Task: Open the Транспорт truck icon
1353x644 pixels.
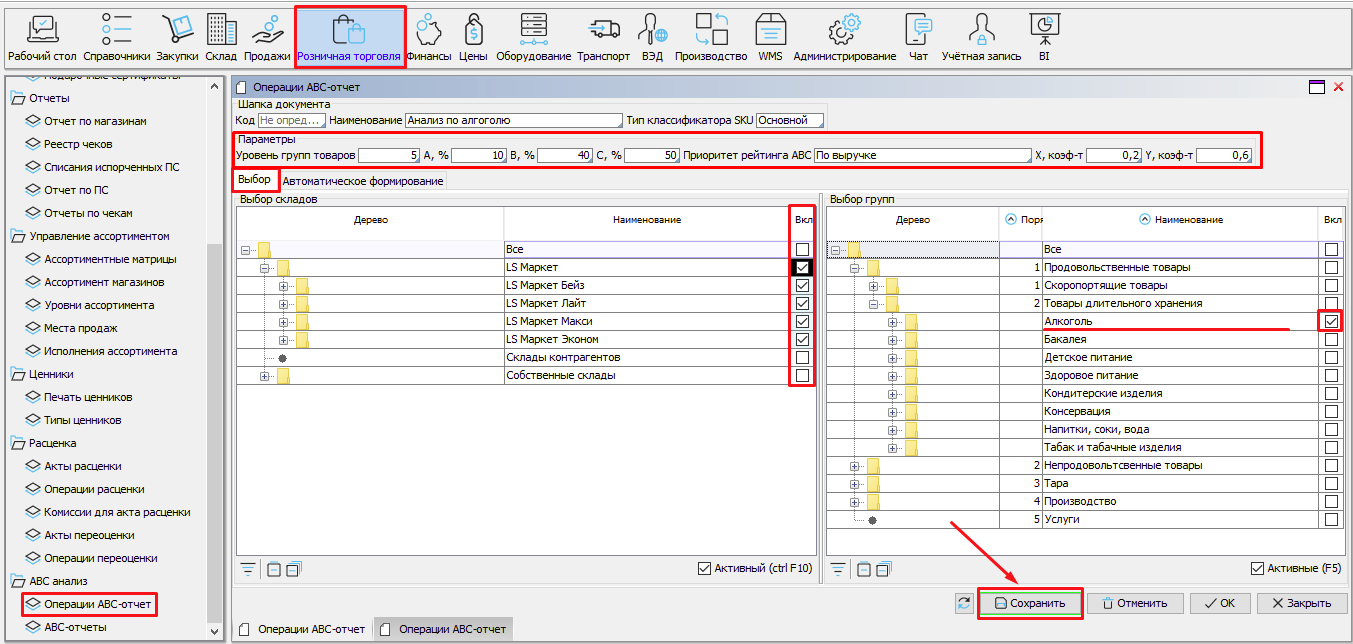Action: click(x=603, y=31)
